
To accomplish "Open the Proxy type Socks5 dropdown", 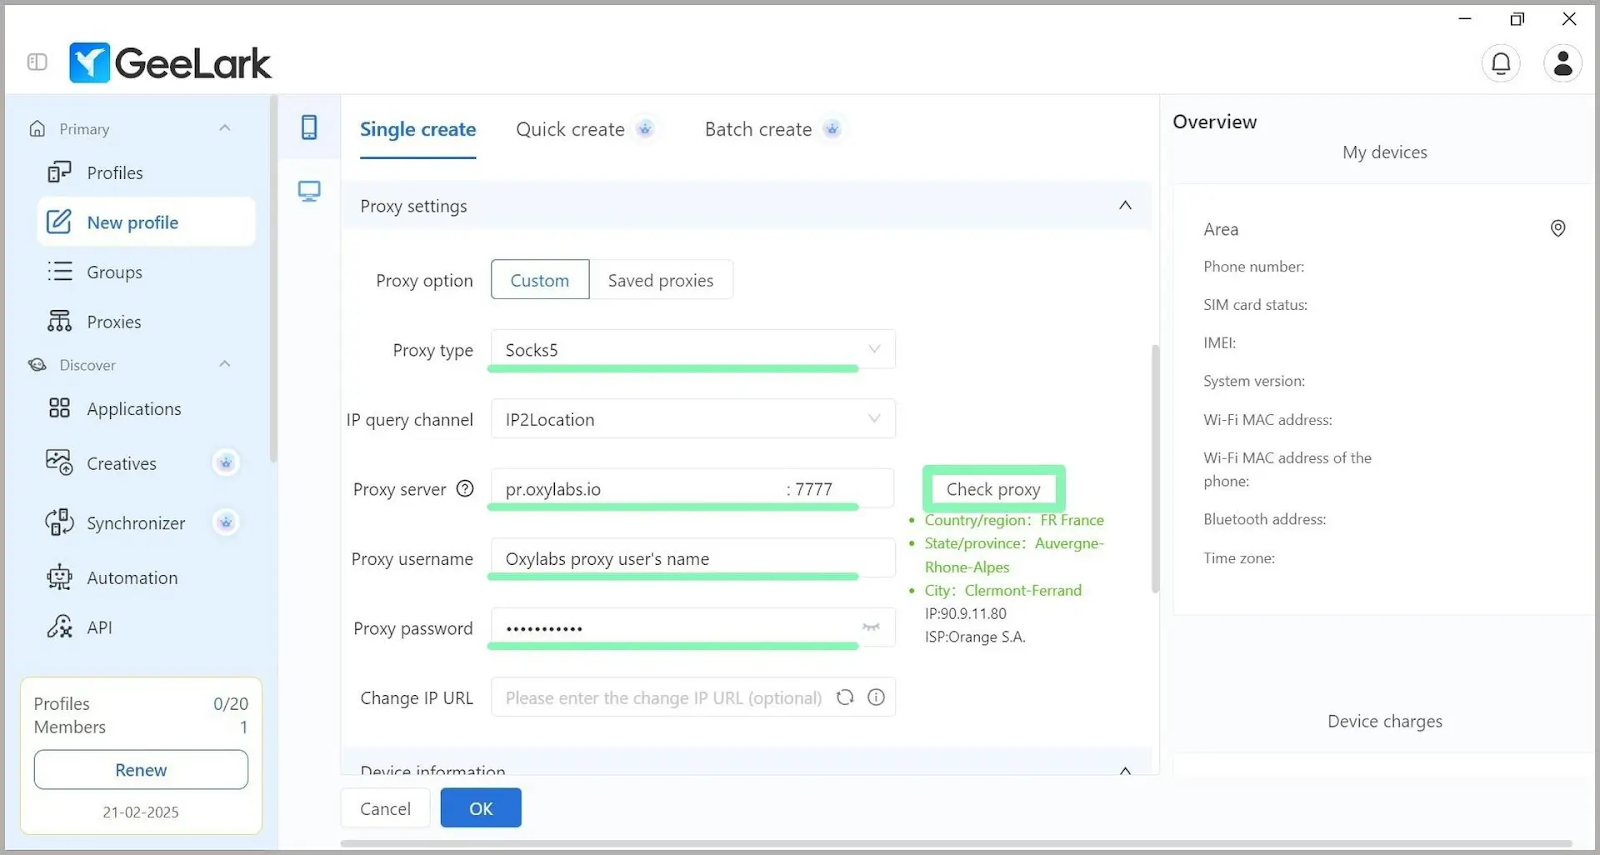I will 693,349.
